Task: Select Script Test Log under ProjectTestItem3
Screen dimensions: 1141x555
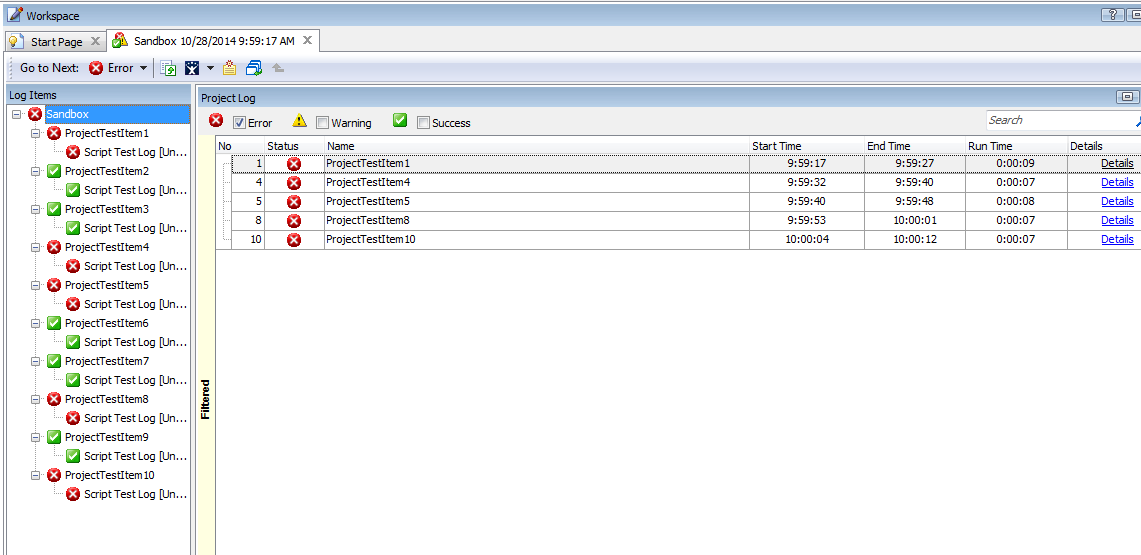Action: (135, 228)
